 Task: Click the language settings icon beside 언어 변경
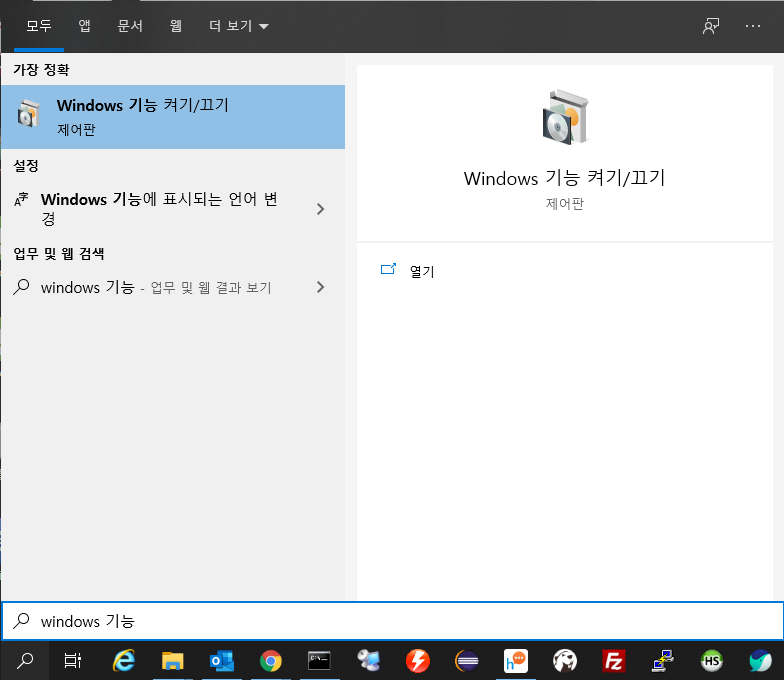[x=21, y=200]
